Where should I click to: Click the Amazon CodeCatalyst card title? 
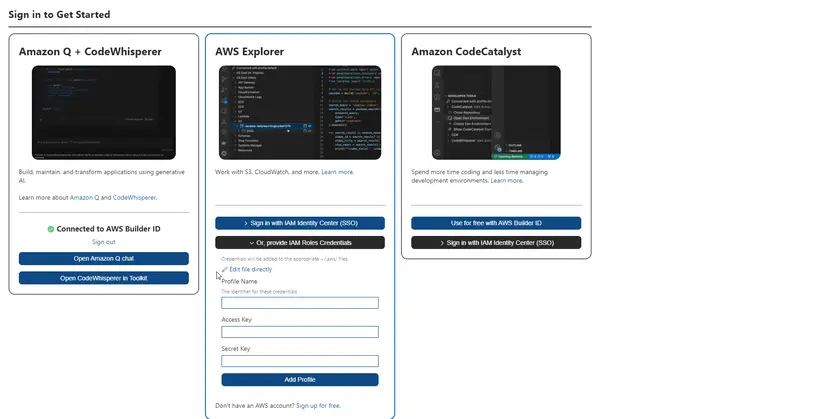[x=466, y=52]
